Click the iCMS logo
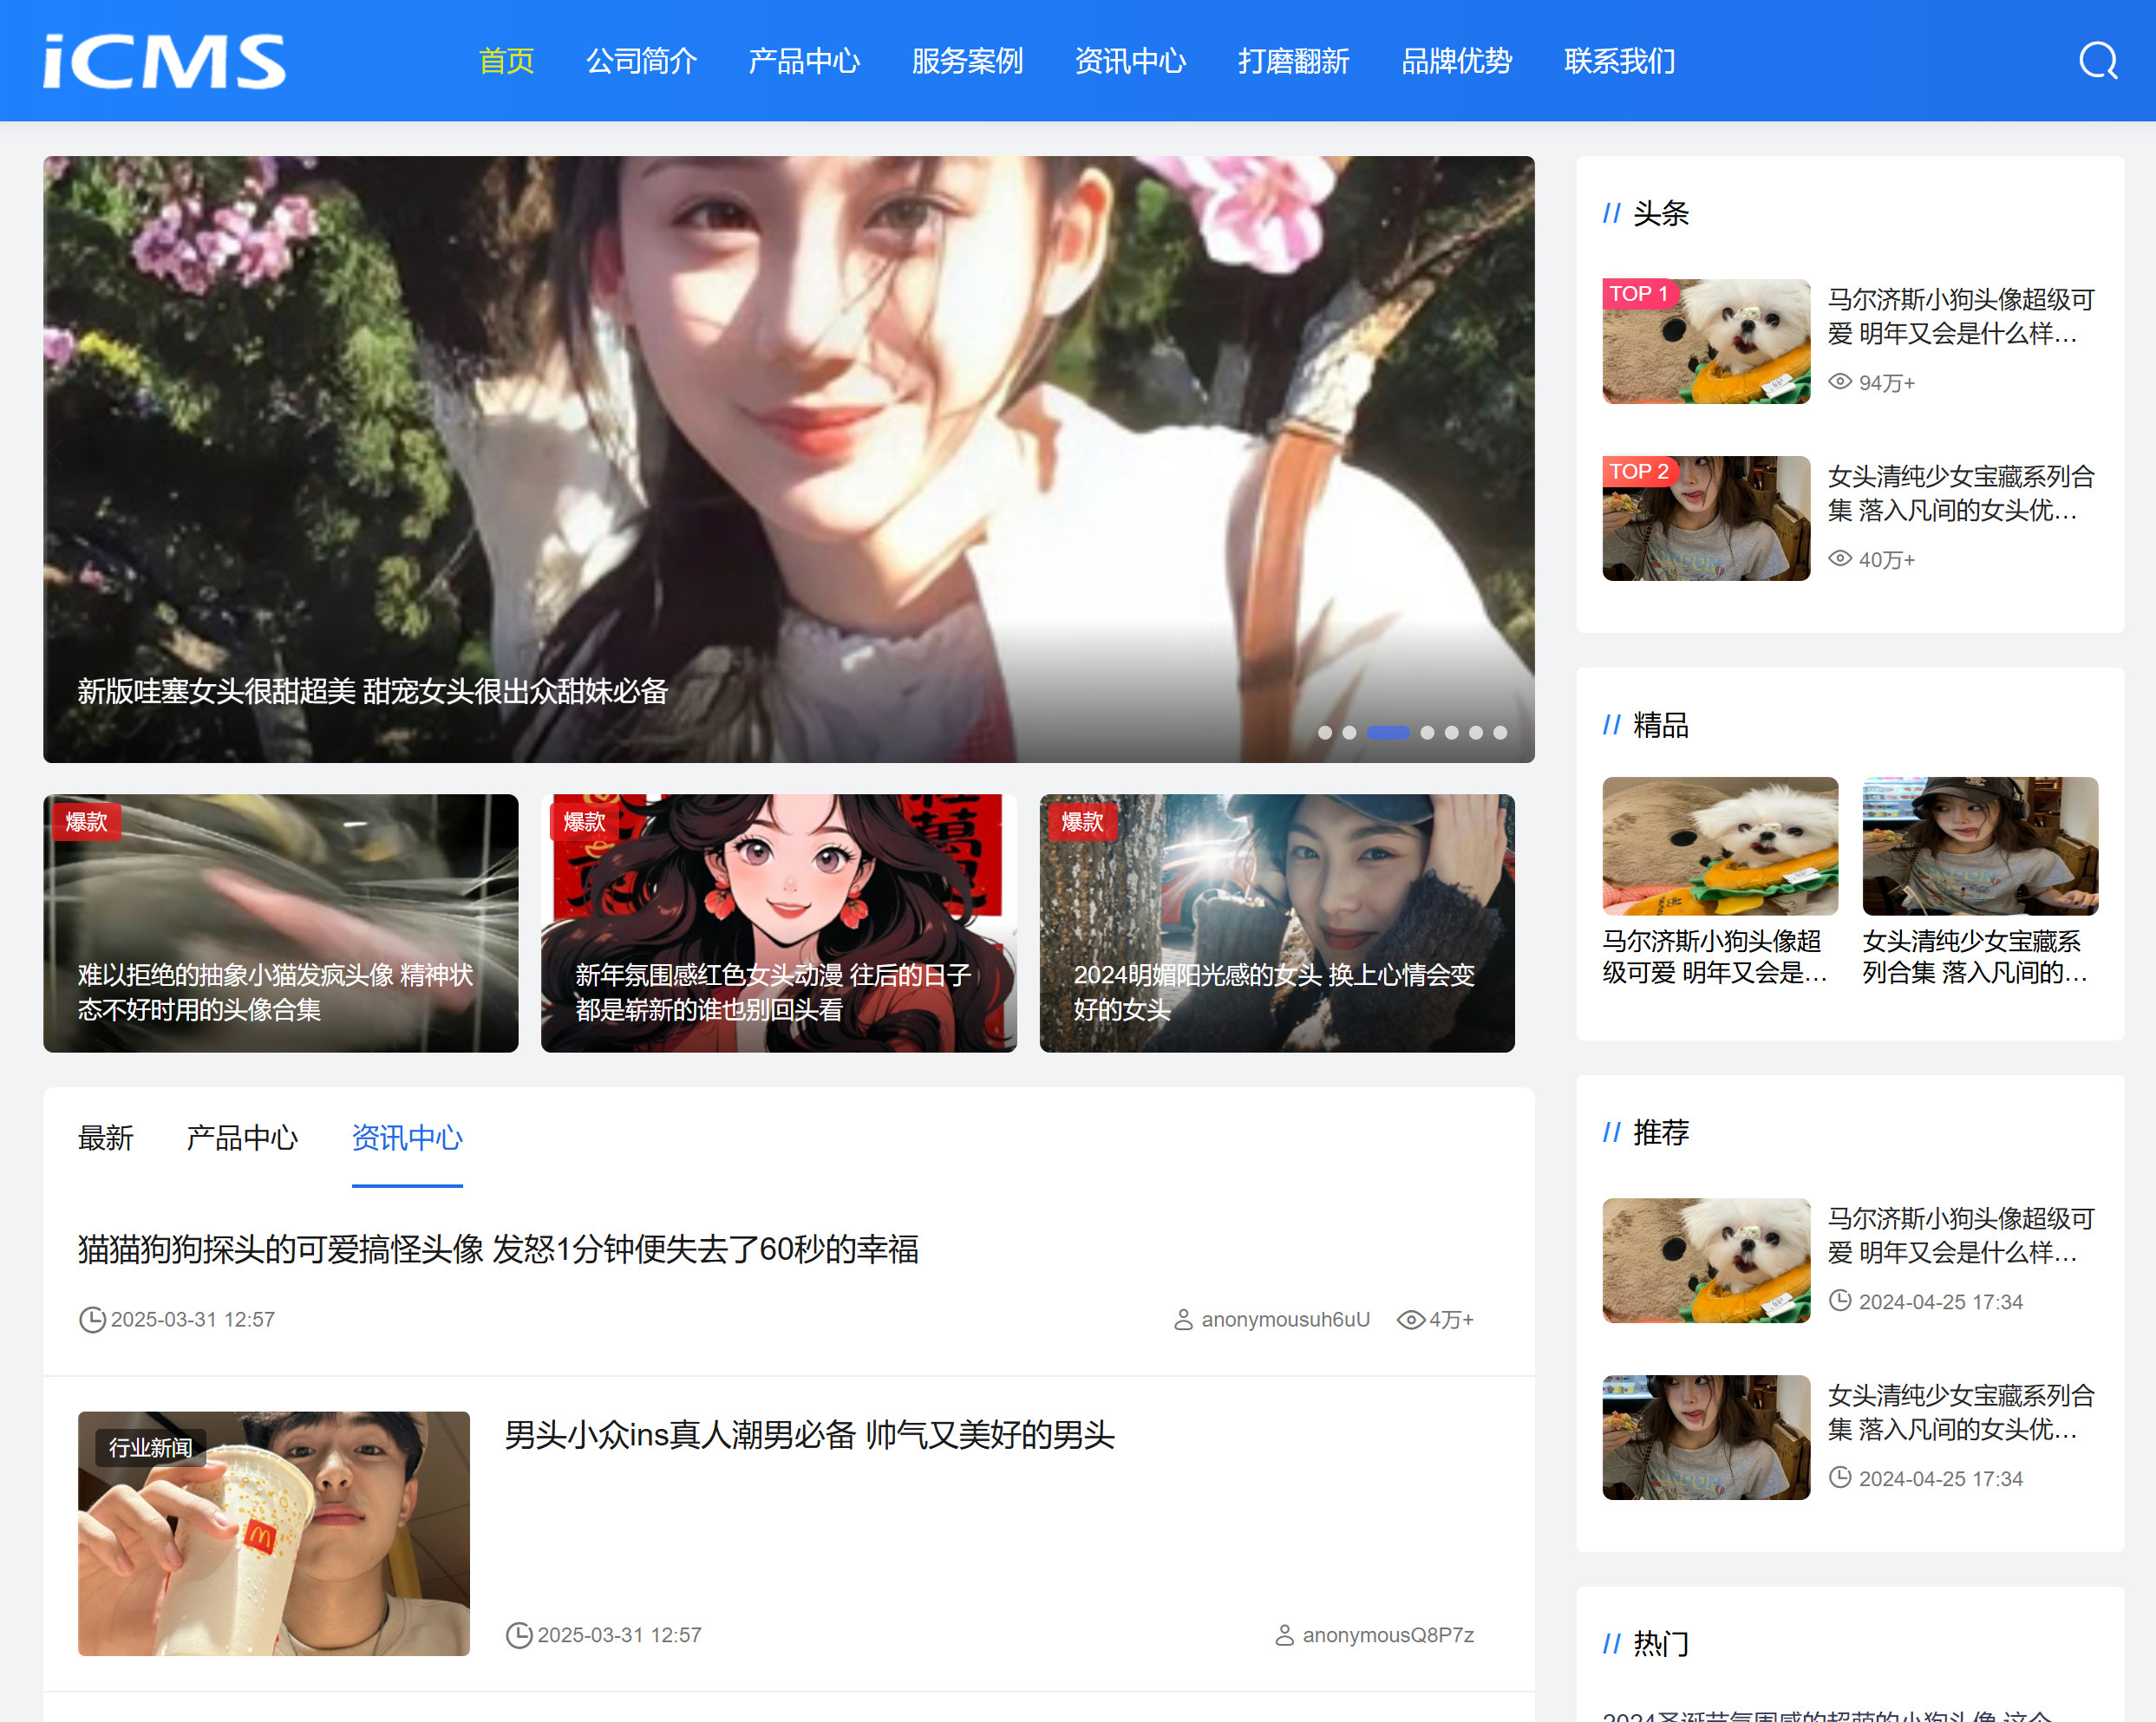Screen dimensions: 2156x1722 point(165,62)
